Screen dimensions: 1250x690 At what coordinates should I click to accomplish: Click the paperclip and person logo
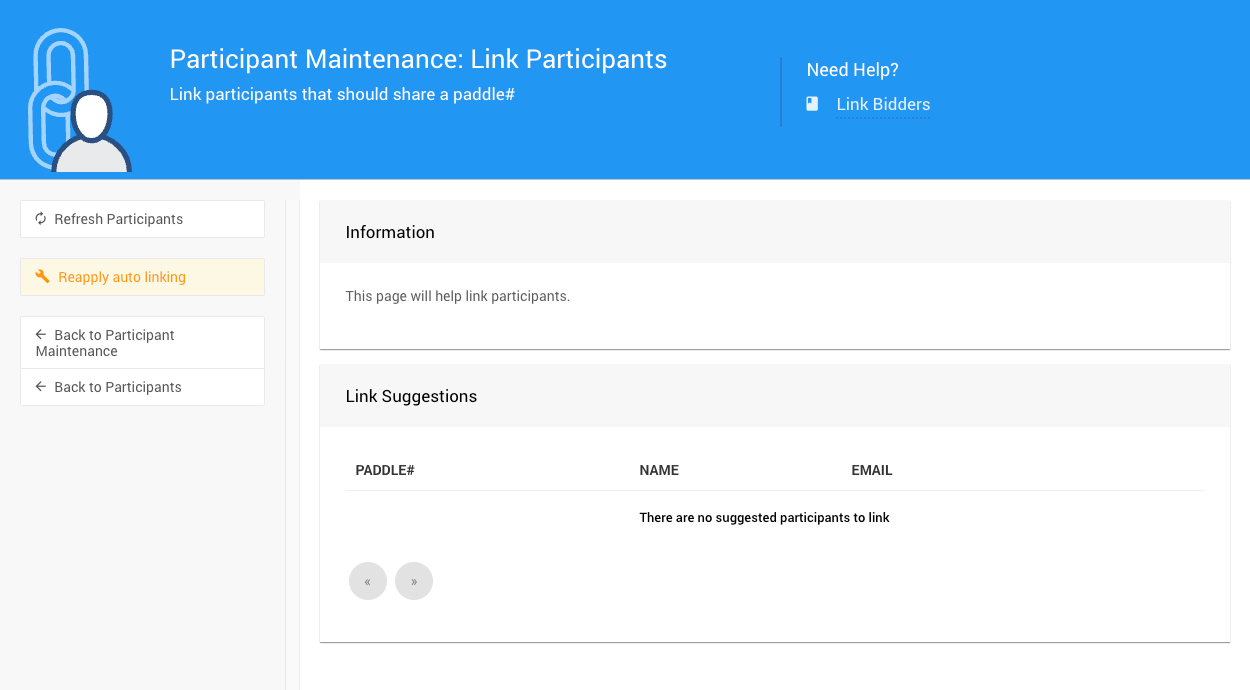tap(79, 101)
